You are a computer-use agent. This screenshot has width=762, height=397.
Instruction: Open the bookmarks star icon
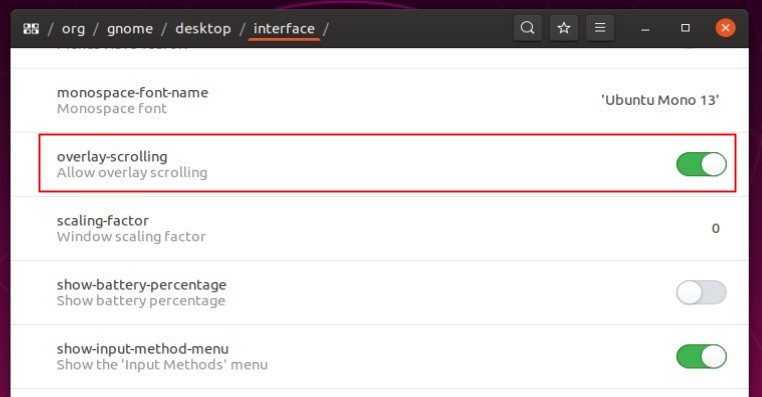click(564, 28)
